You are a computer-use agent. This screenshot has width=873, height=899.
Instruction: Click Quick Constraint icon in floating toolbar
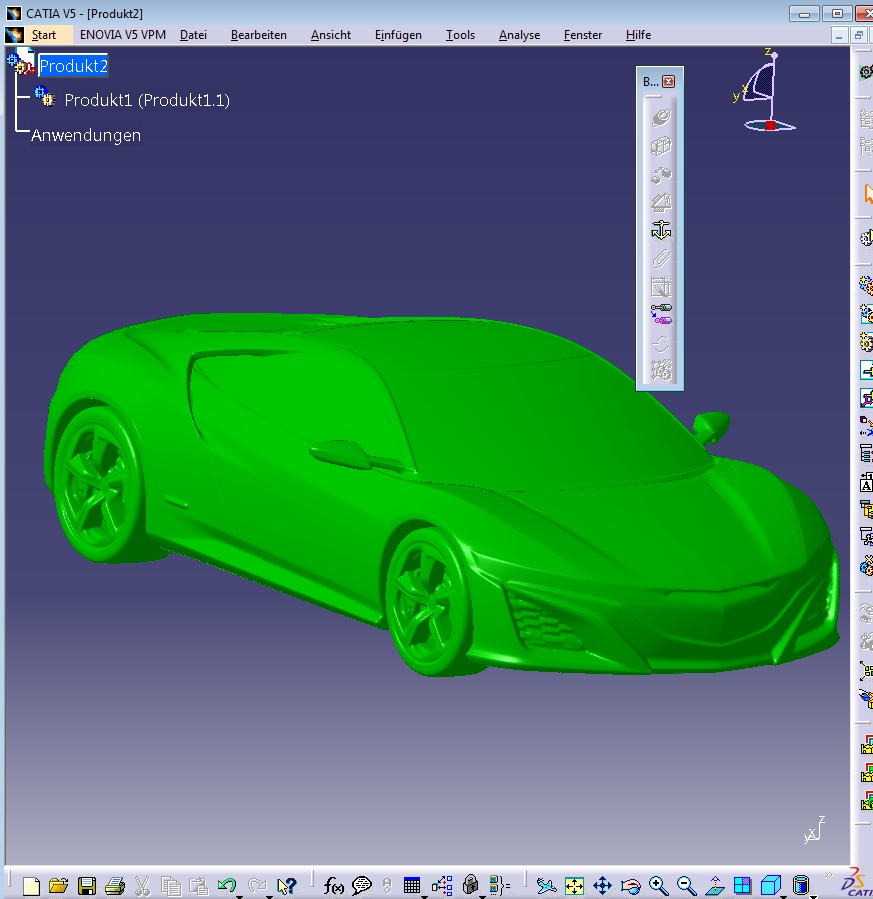coord(661,287)
